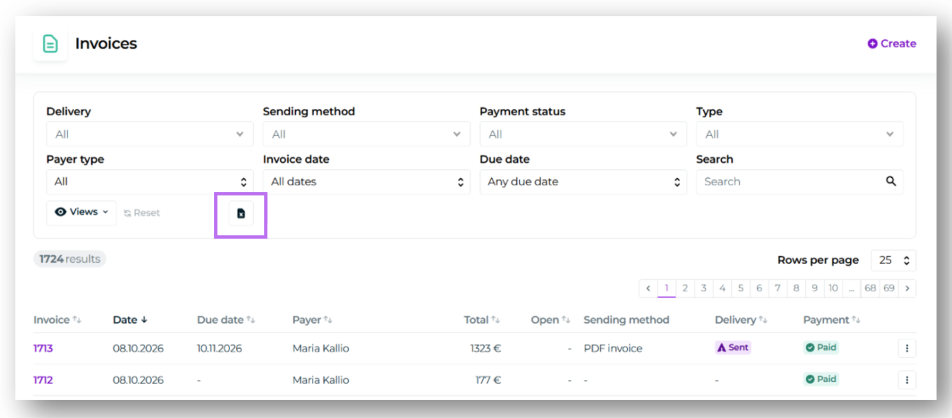Go to page 4 in pagination
Viewport: 952px width, 418px height.
[722, 288]
